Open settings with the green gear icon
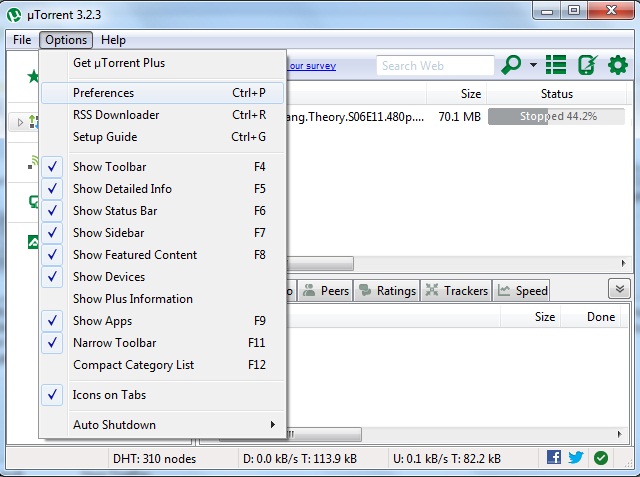Viewport: 640px width, 477px height. (x=618, y=64)
